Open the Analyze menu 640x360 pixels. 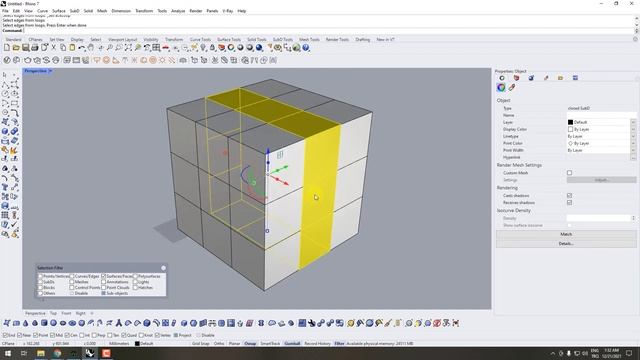178,11
